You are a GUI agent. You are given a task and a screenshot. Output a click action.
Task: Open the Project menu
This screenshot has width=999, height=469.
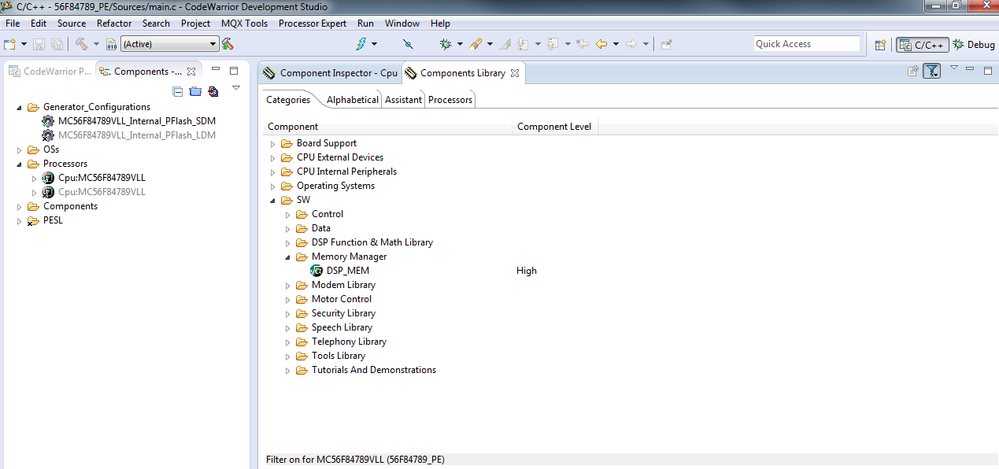[195, 24]
